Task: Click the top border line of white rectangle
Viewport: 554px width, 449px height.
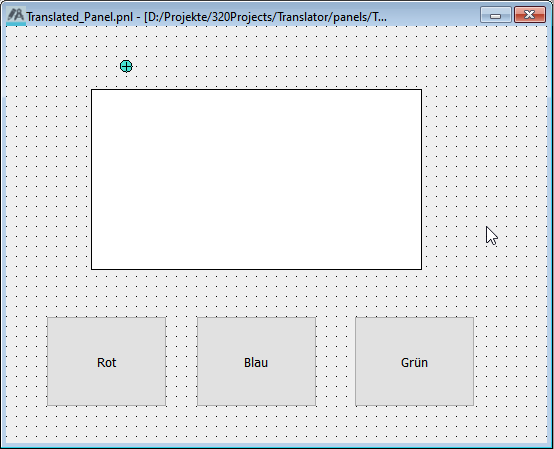Action: point(256,89)
